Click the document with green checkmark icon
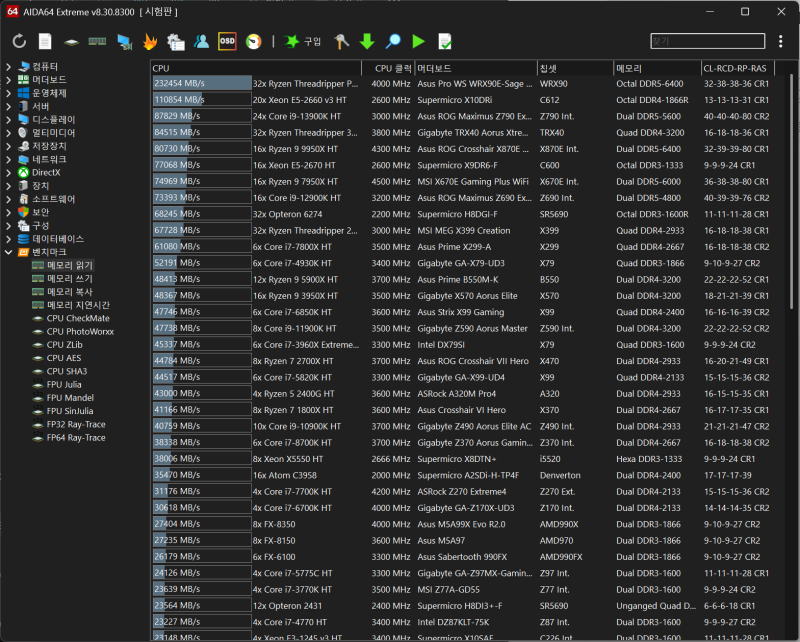 444,41
